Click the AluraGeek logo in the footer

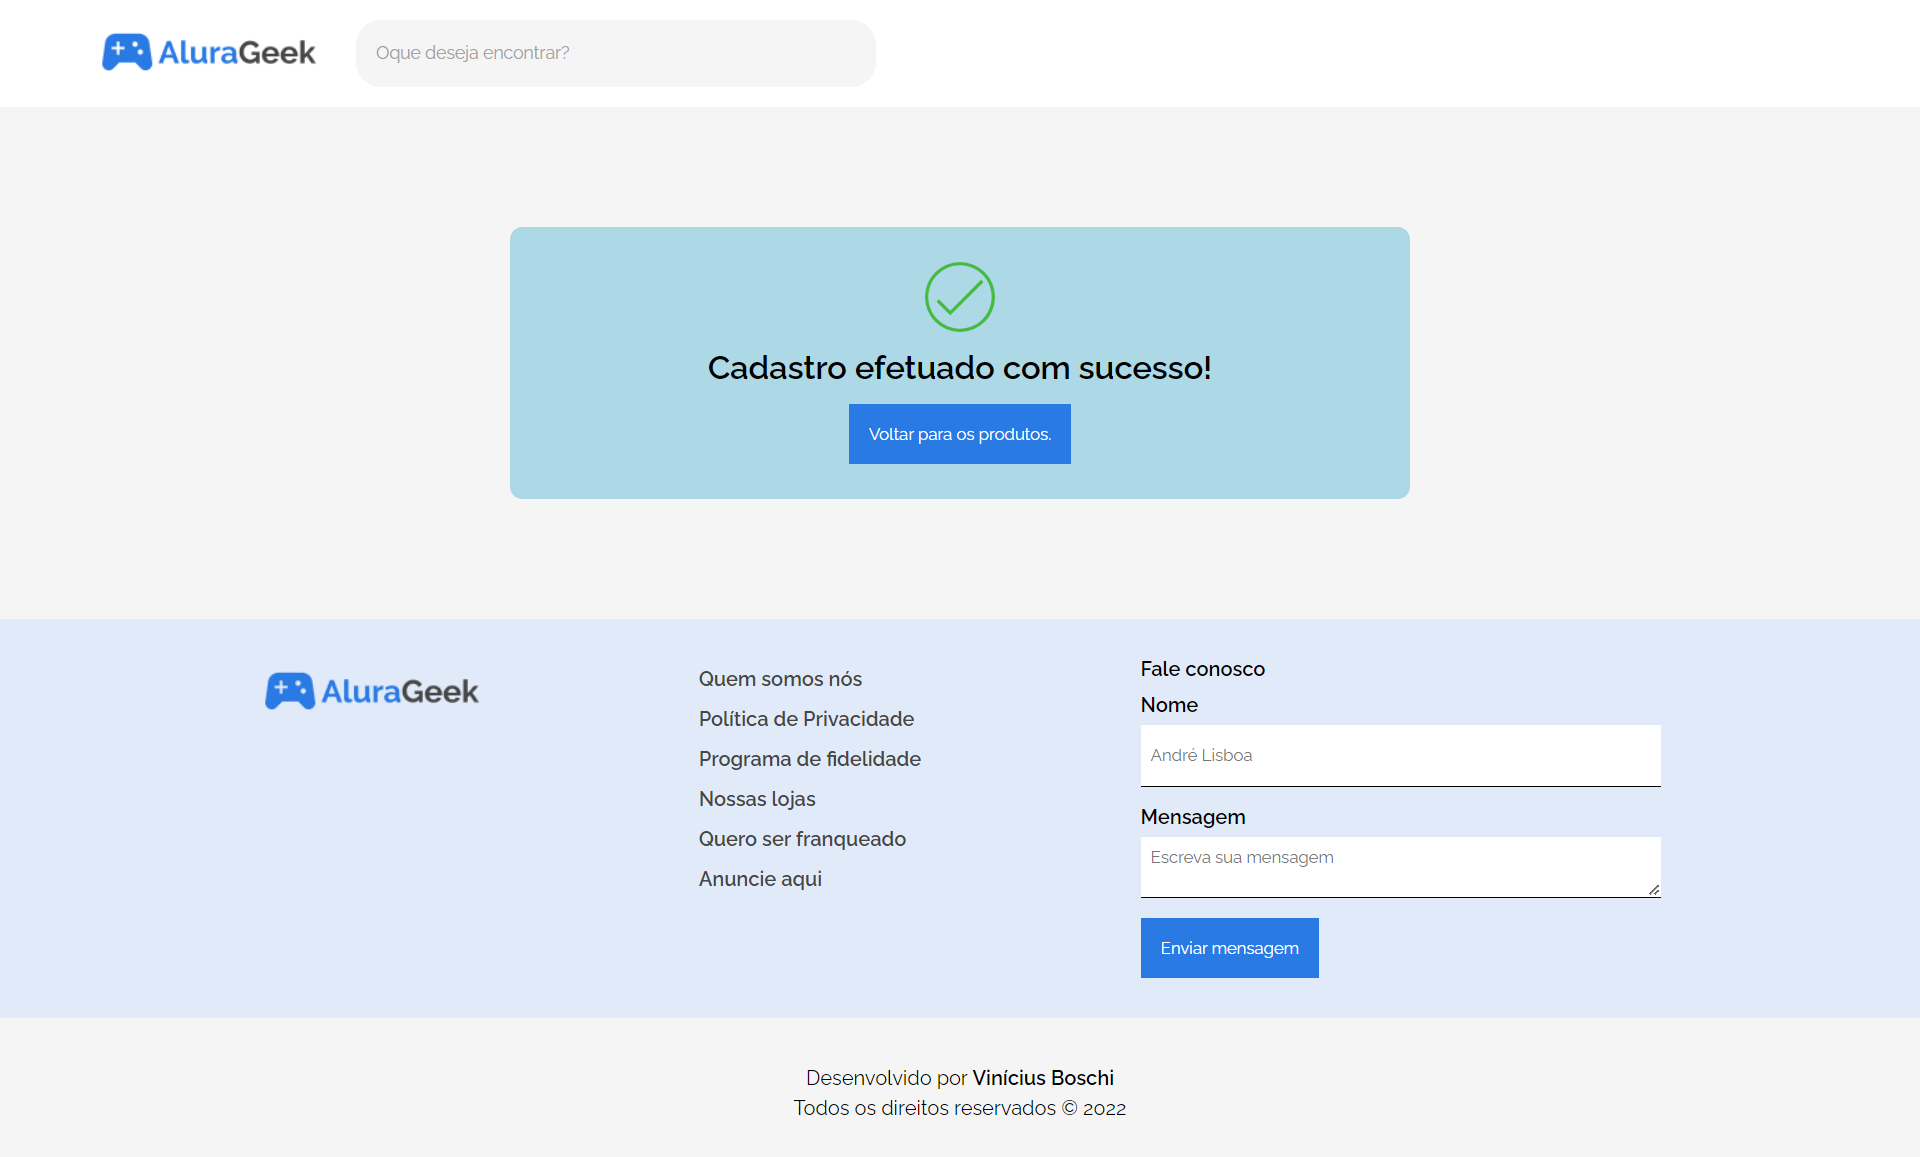pos(371,691)
